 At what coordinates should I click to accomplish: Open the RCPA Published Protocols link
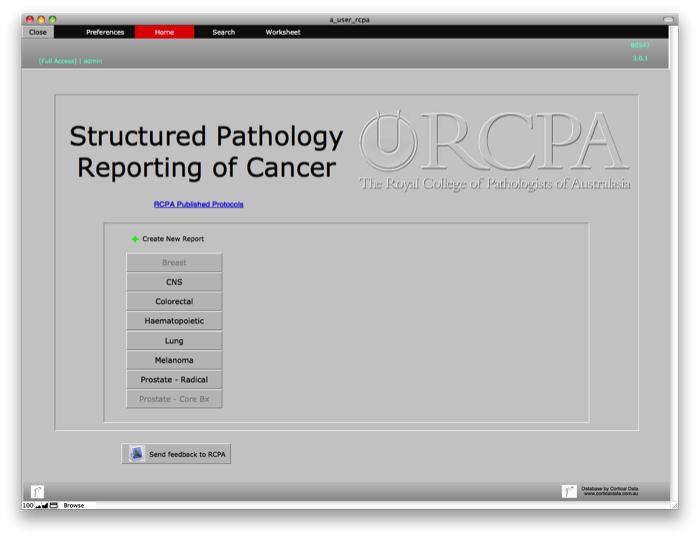199,204
